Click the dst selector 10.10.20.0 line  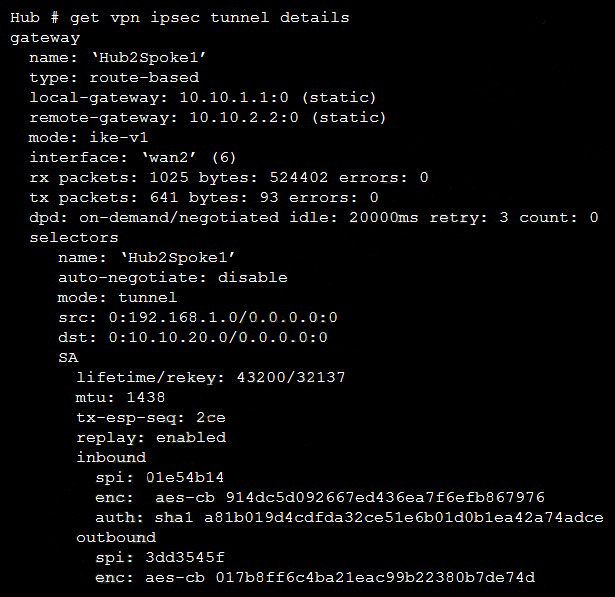coord(192,337)
